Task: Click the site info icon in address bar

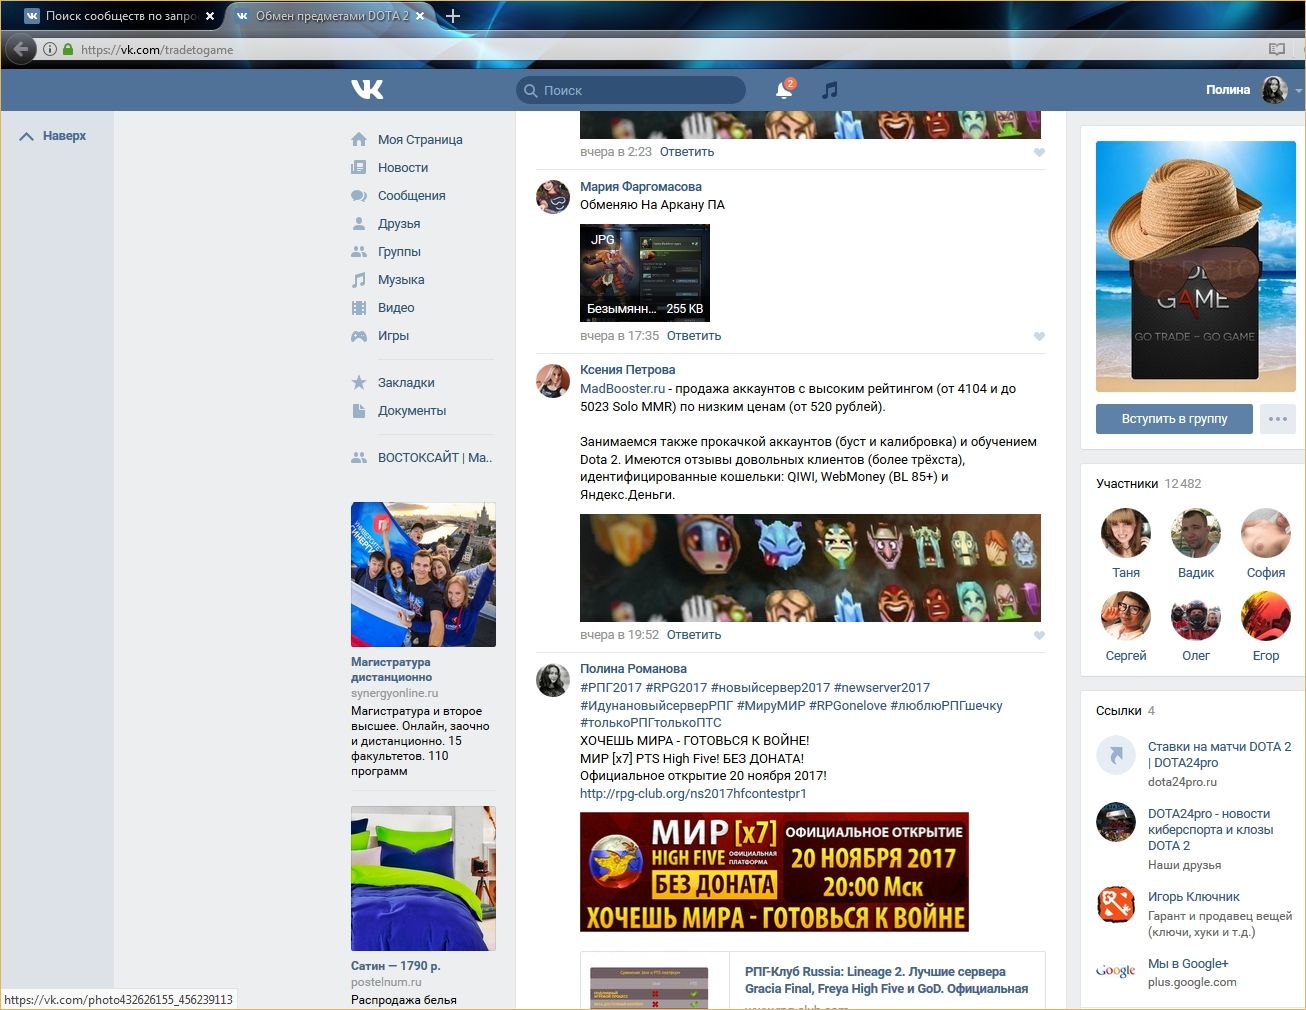Action: (x=49, y=49)
